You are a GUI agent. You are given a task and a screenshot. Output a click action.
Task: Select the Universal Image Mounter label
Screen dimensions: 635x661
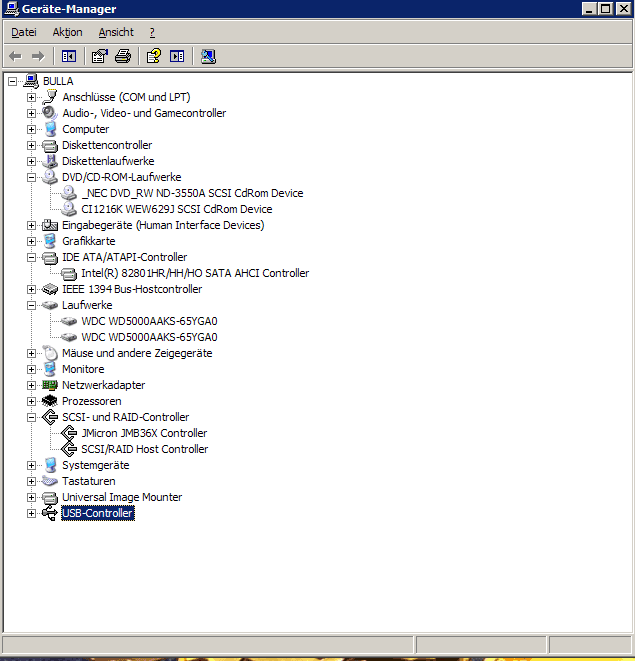click(x=122, y=497)
